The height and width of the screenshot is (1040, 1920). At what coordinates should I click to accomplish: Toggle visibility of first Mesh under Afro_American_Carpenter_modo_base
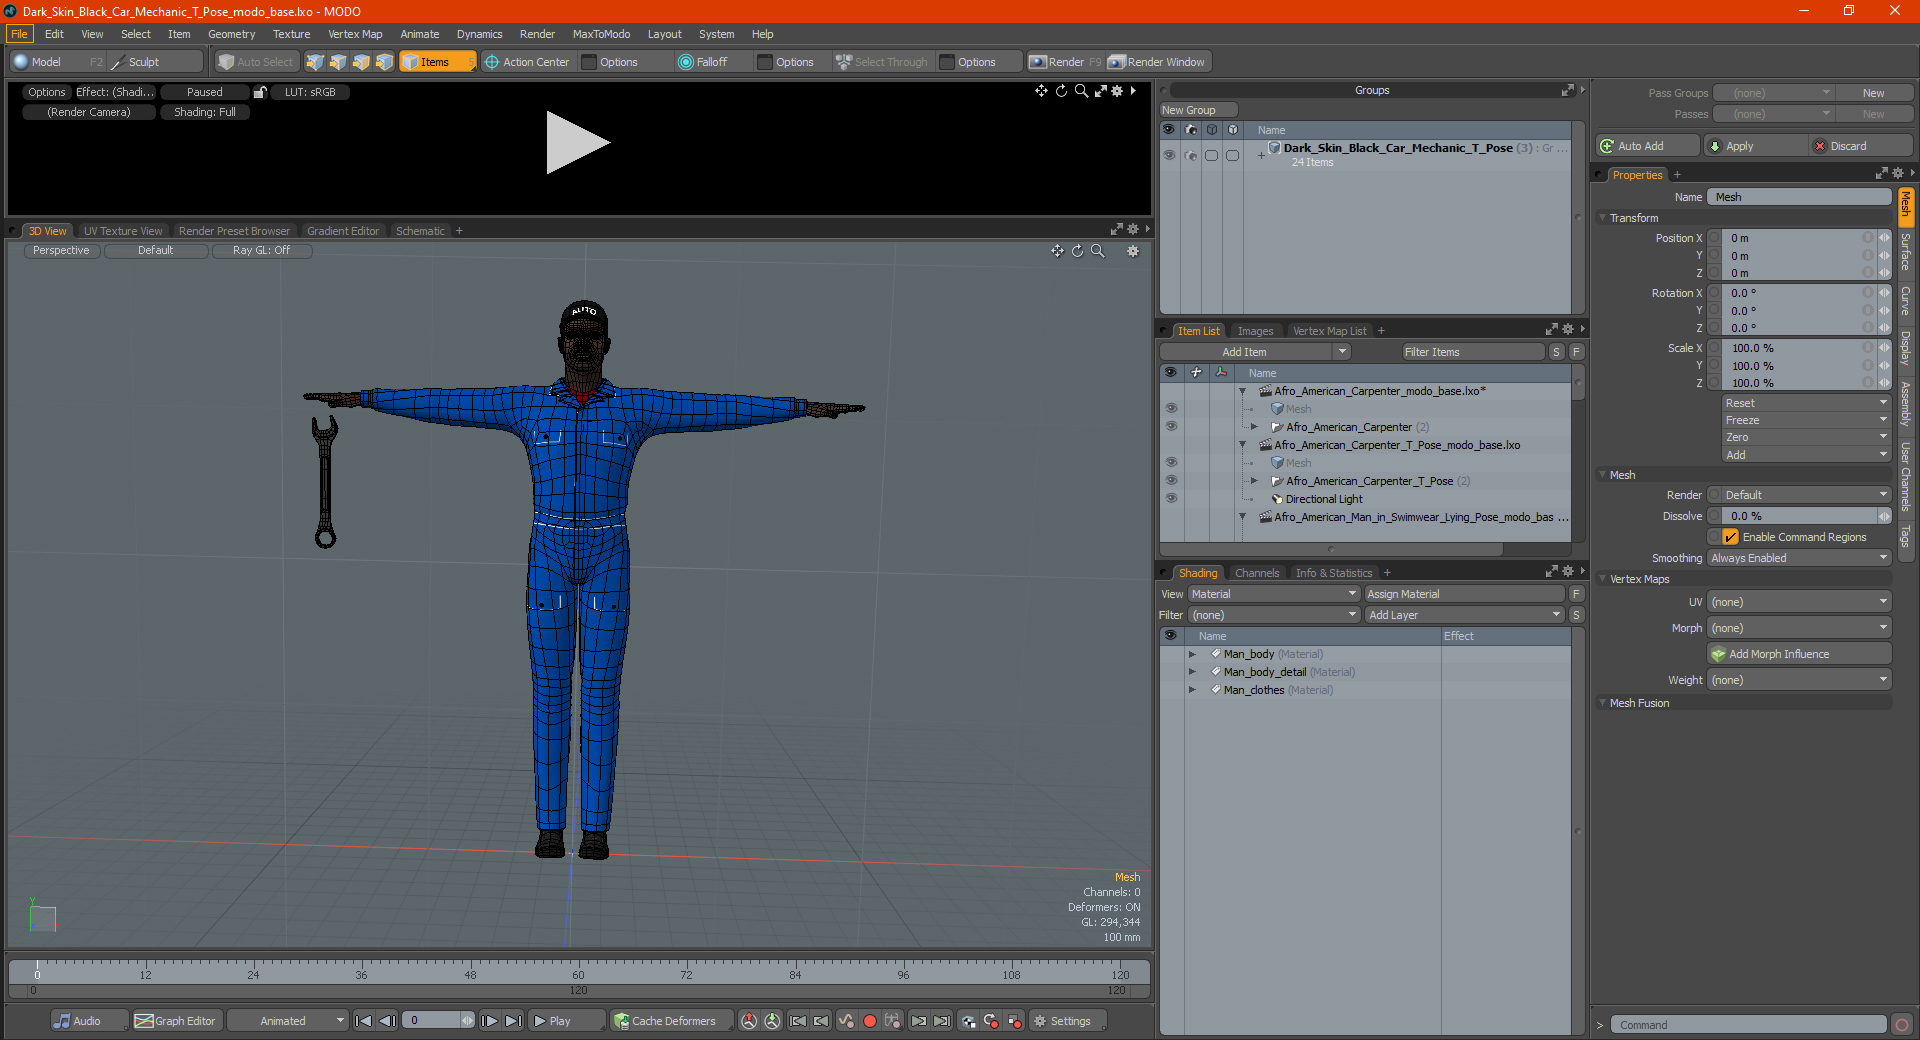pos(1171,409)
